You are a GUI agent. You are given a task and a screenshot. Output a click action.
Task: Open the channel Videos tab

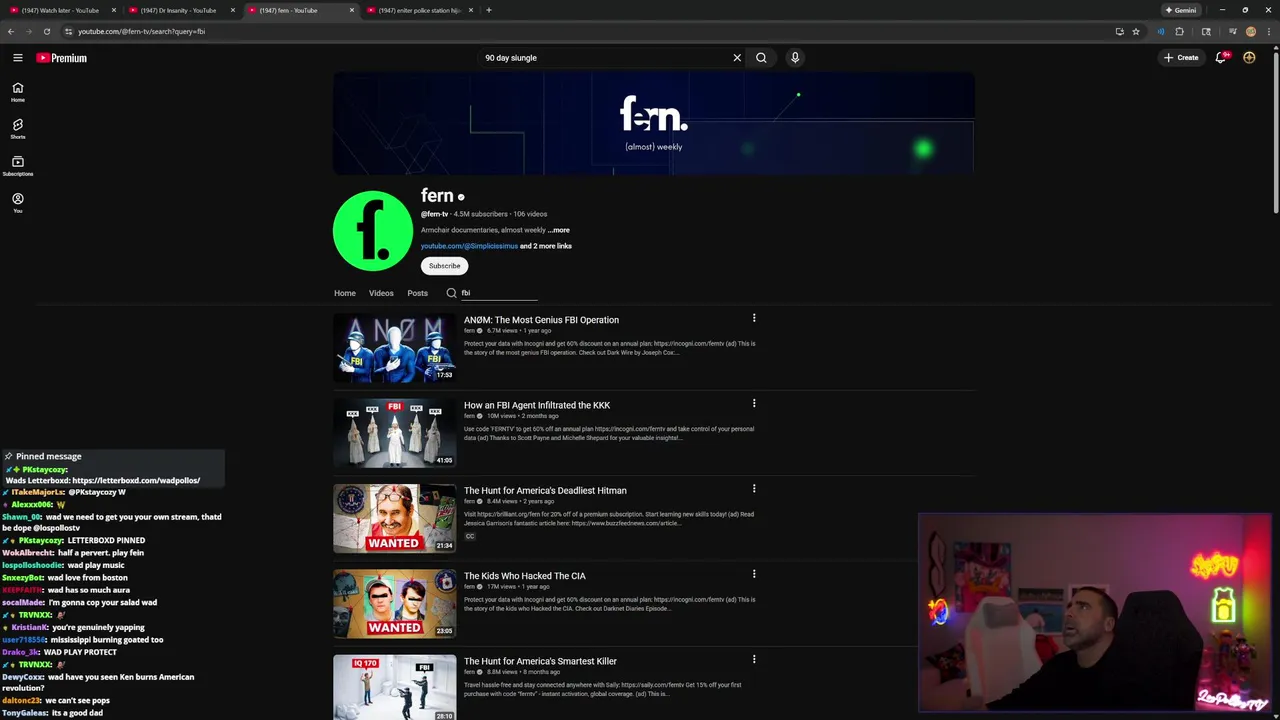pyautogui.click(x=381, y=293)
